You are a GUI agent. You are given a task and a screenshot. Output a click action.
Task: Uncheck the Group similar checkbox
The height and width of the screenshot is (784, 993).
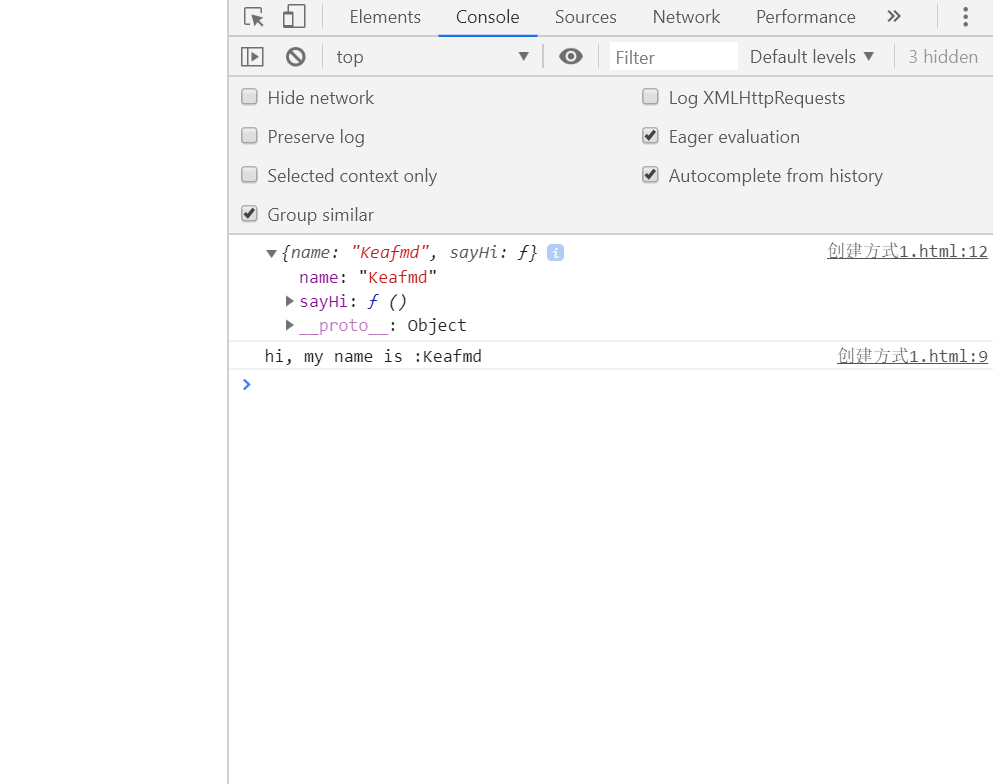[250, 213]
